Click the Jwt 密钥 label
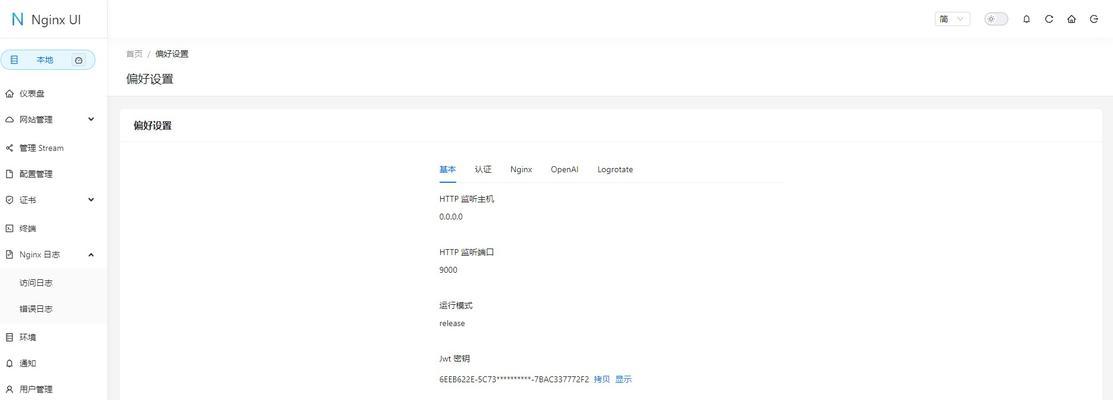Viewport: 1113px width, 400px height. pos(454,359)
